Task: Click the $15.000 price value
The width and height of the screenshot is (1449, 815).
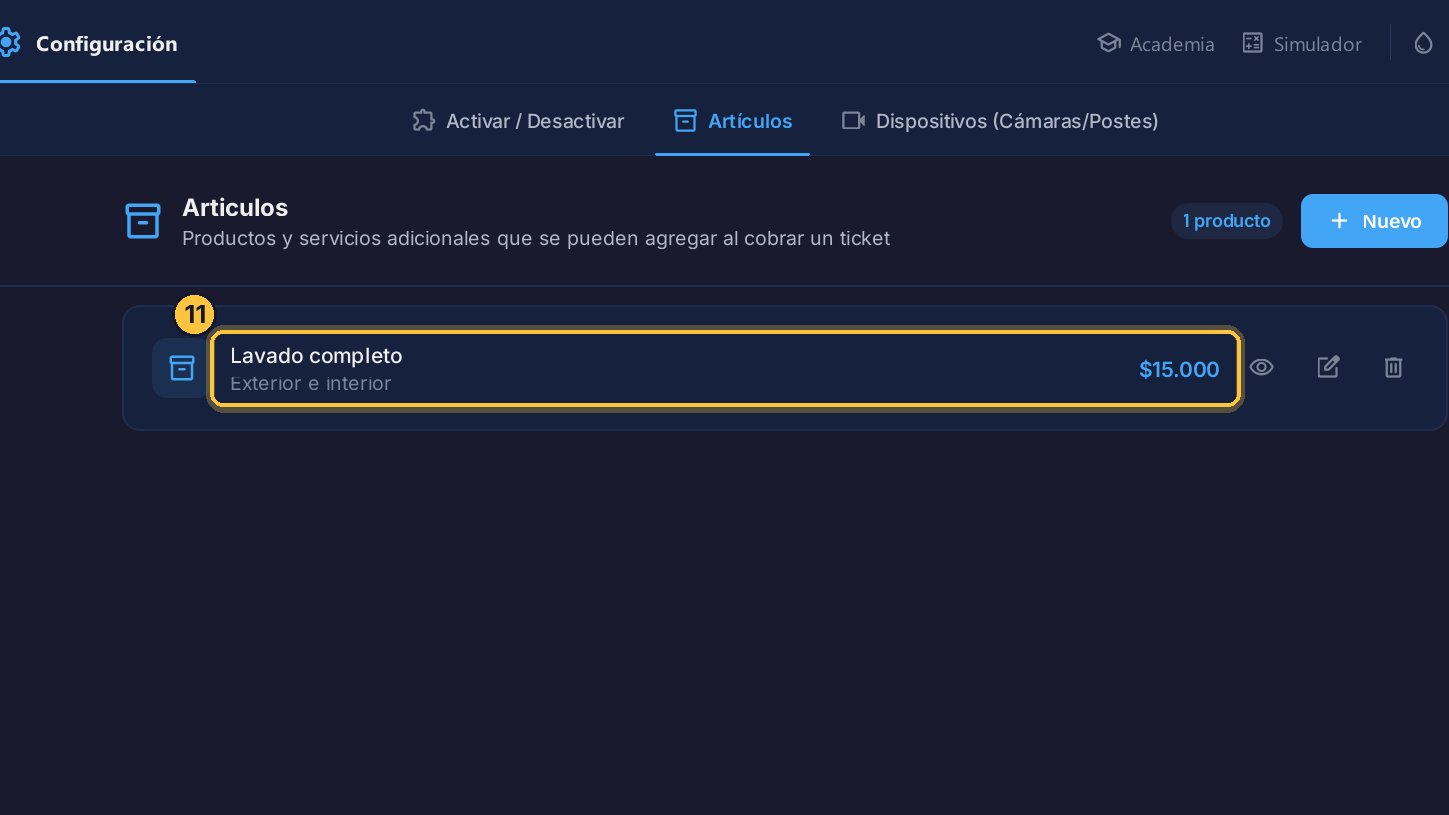Action: [x=1179, y=369]
